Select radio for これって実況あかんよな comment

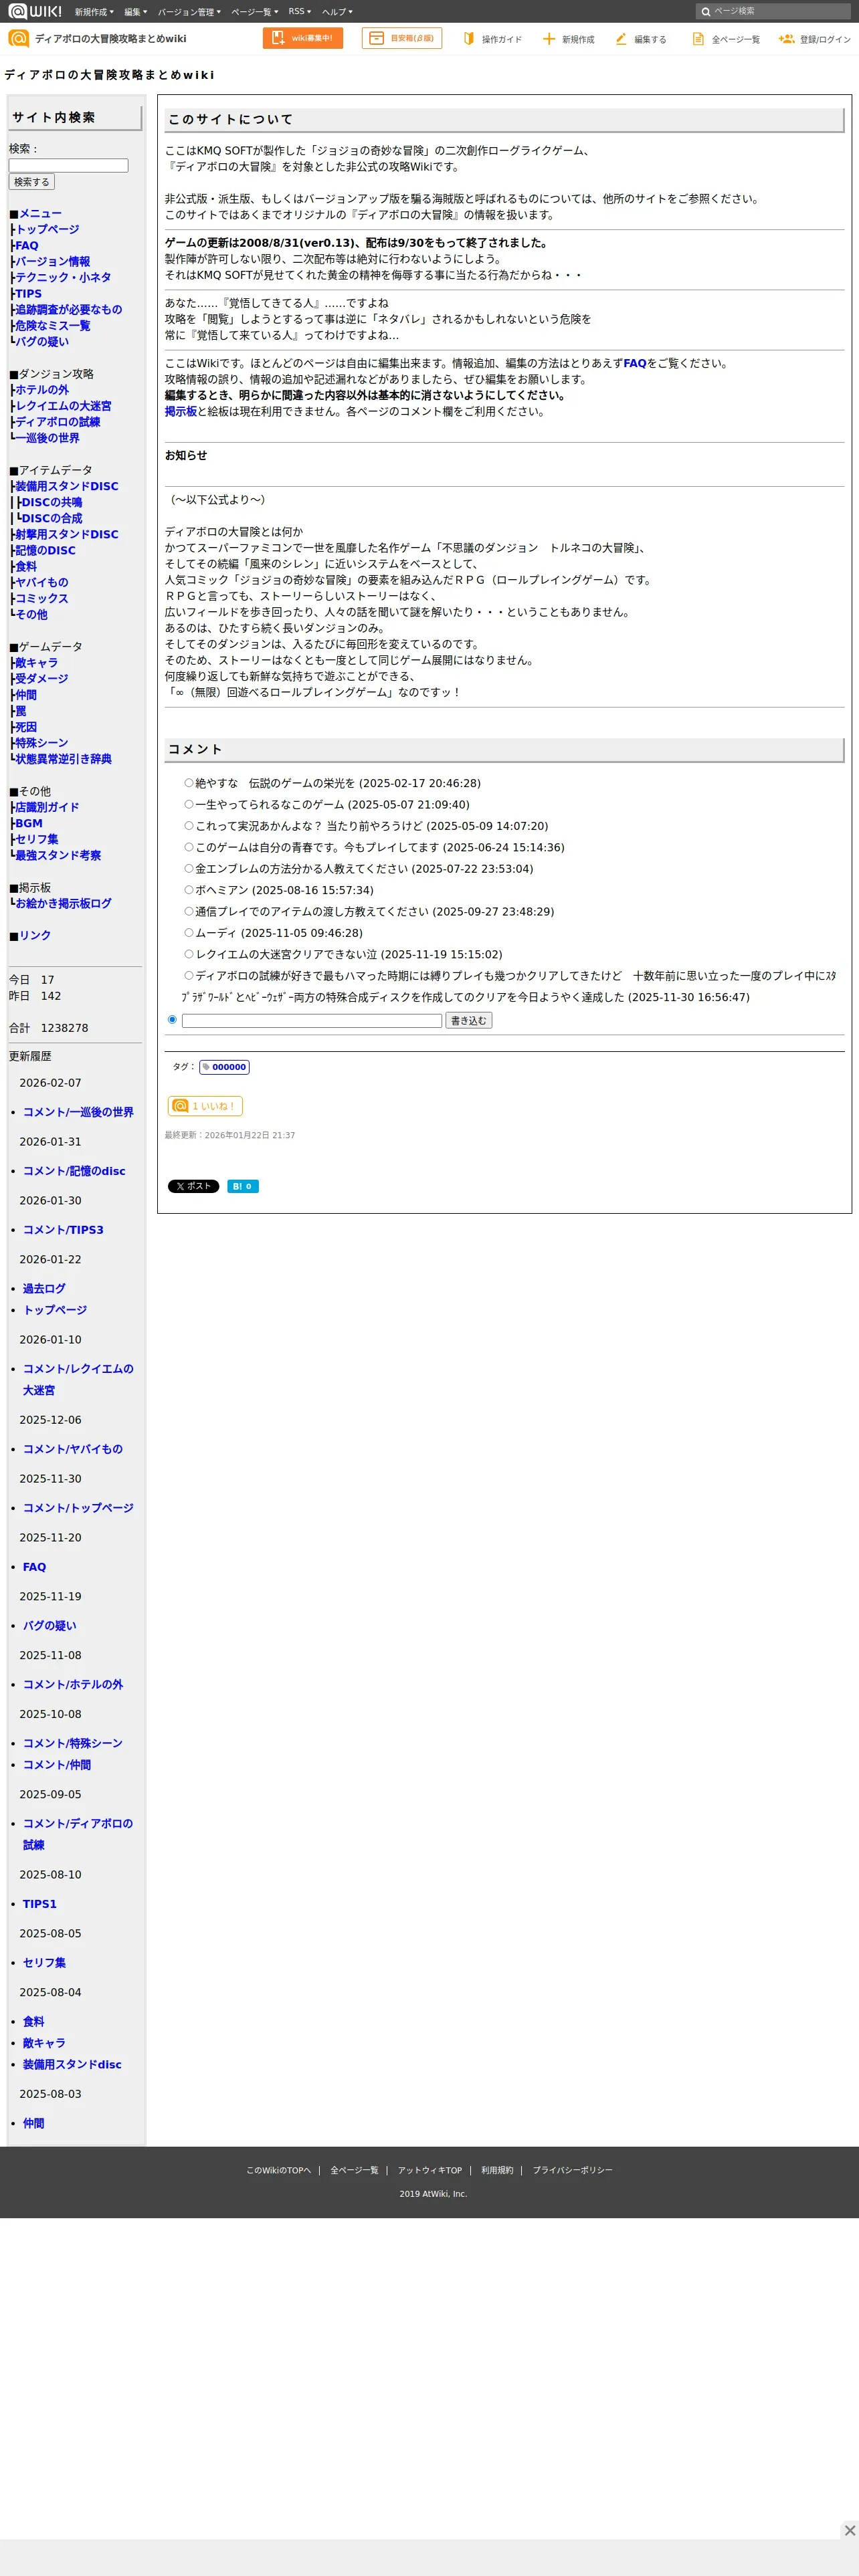(x=188, y=826)
